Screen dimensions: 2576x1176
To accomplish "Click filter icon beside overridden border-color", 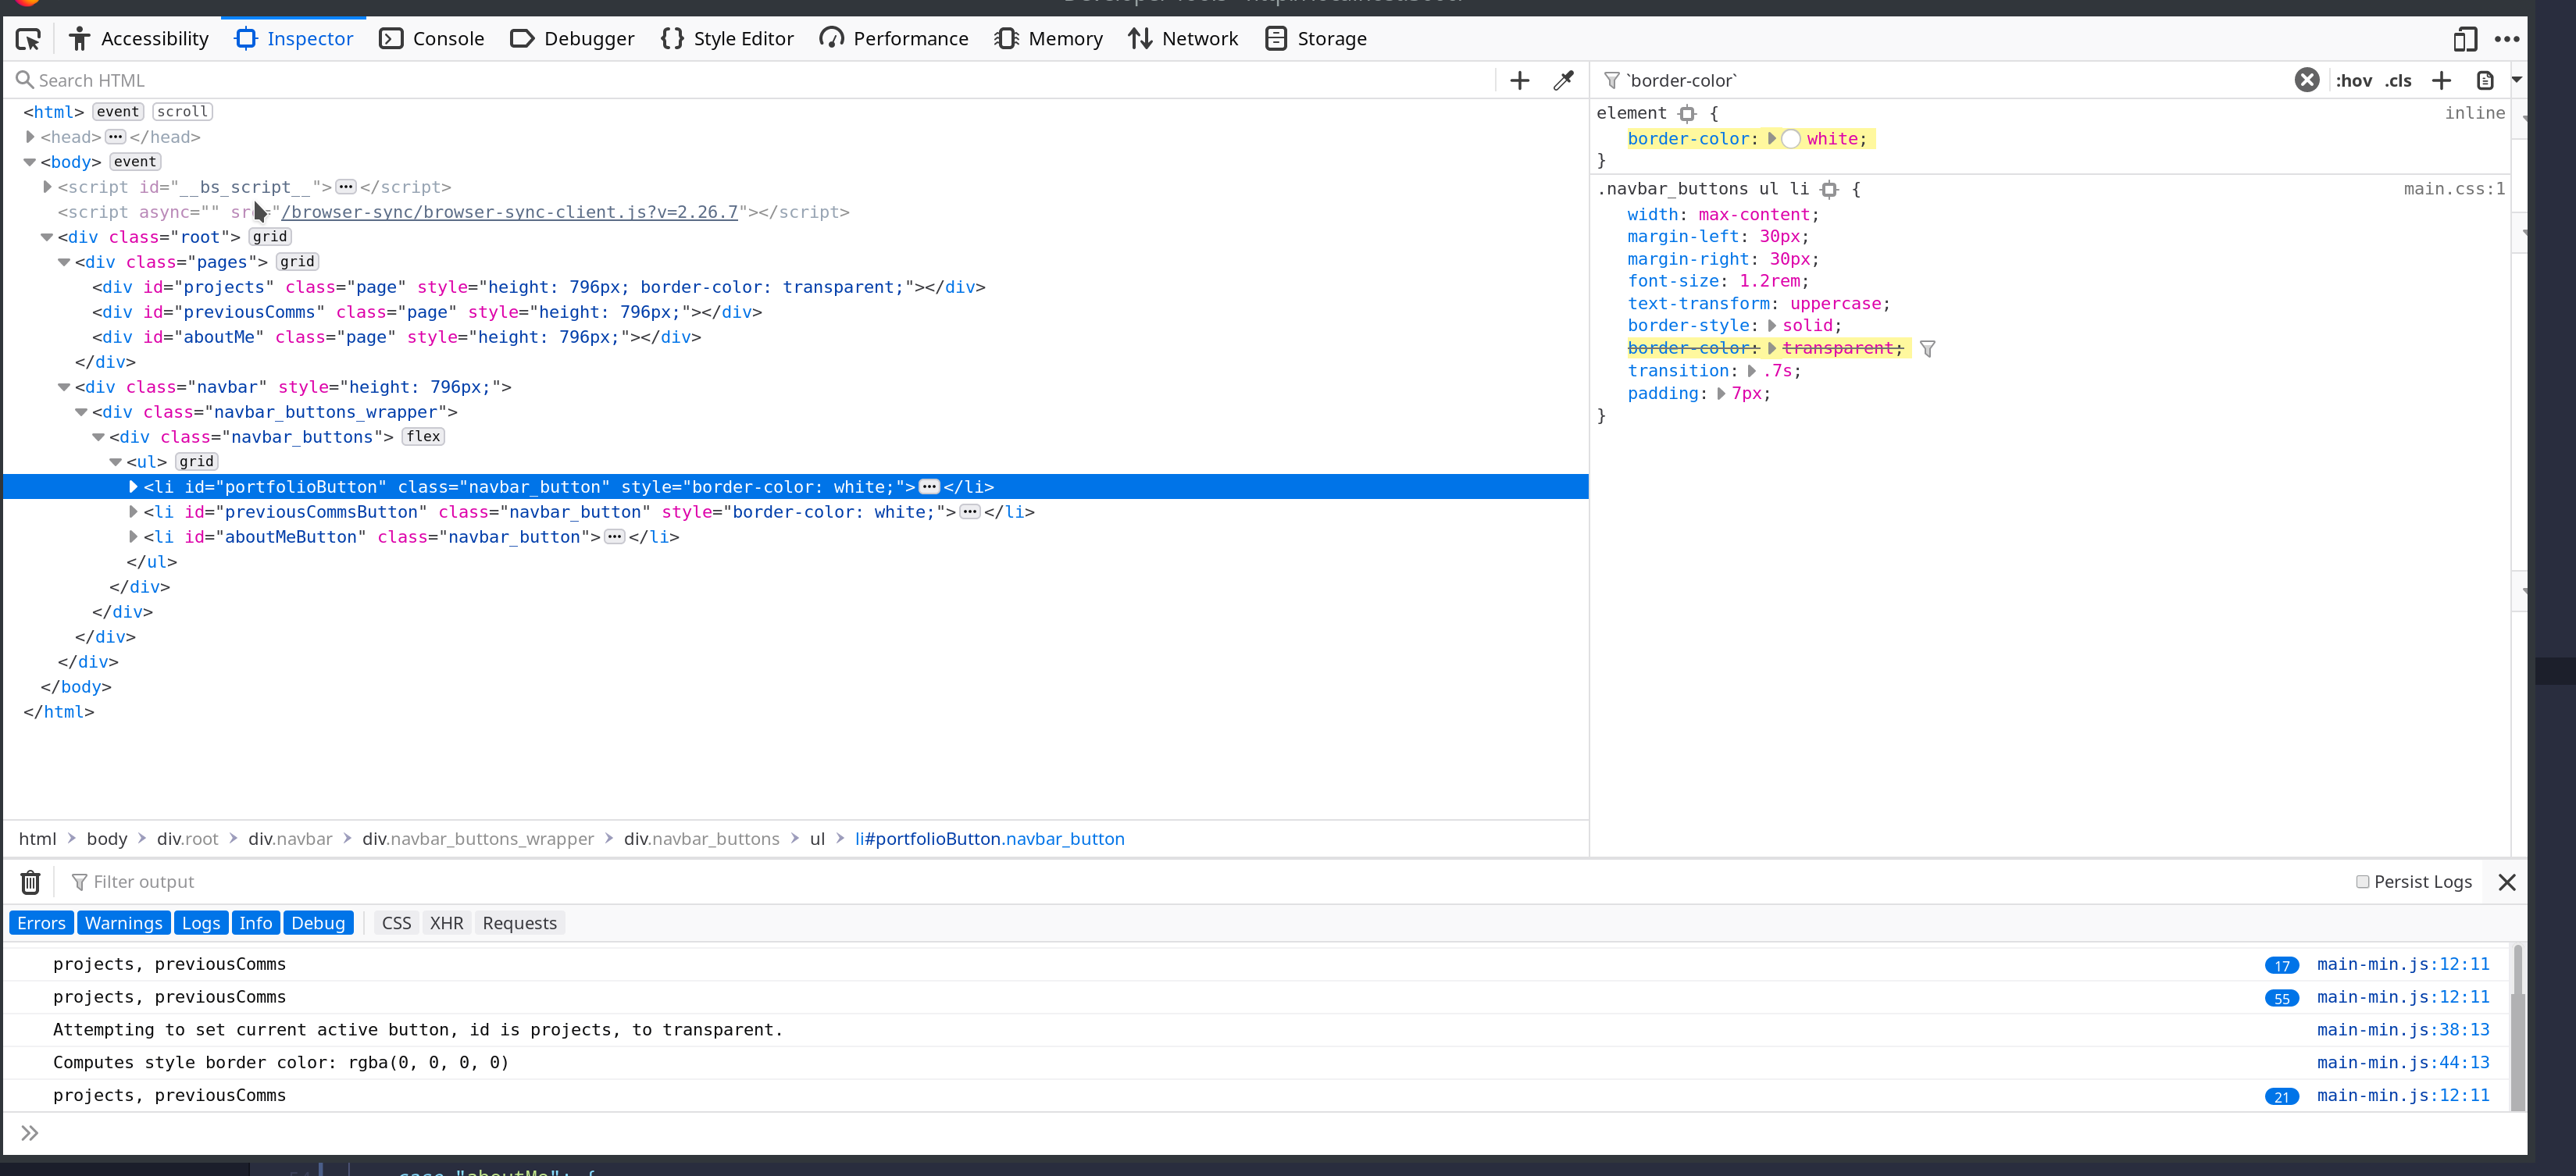I will (x=1927, y=349).
